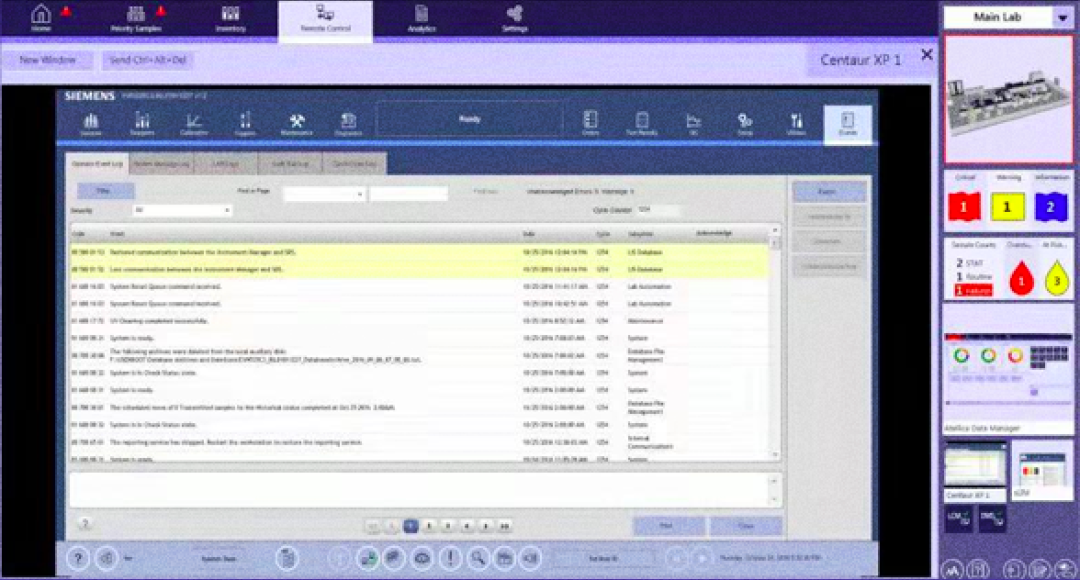Open Priority Samples in top bar

[x=135, y=17]
